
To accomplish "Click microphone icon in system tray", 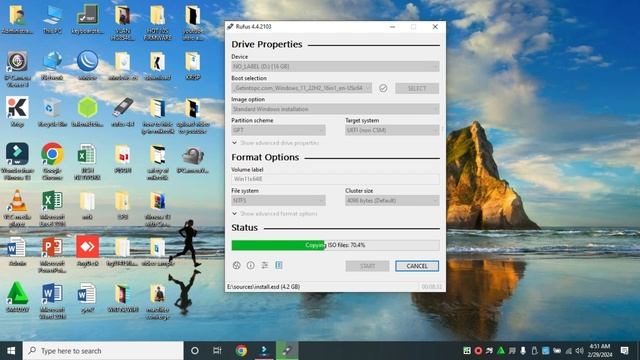I will [523, 351].
